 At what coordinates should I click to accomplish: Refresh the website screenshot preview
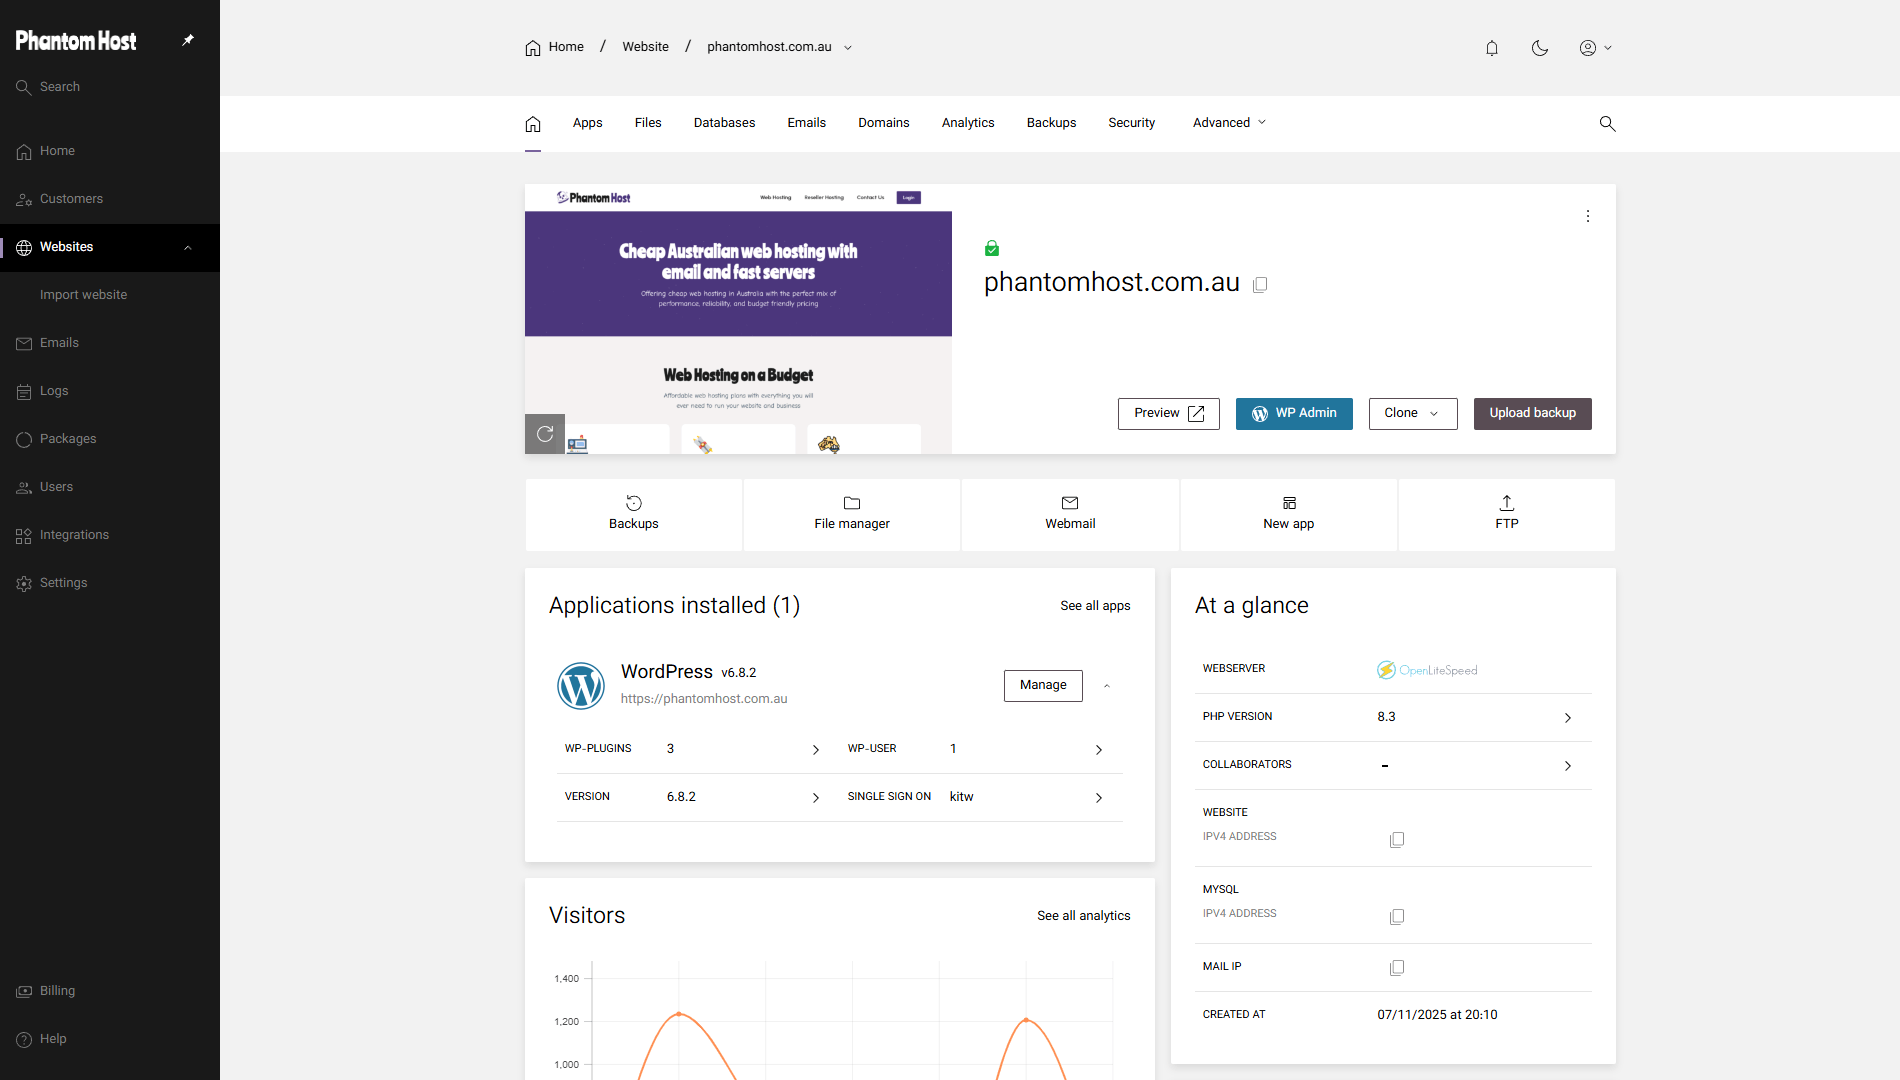544,434
